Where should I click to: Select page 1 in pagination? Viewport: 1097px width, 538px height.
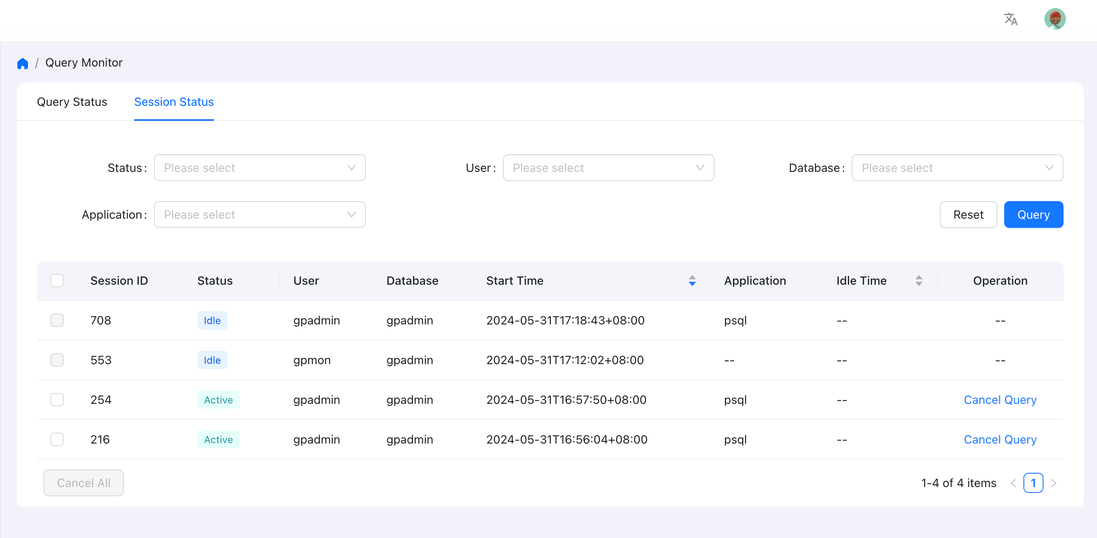1033,483
